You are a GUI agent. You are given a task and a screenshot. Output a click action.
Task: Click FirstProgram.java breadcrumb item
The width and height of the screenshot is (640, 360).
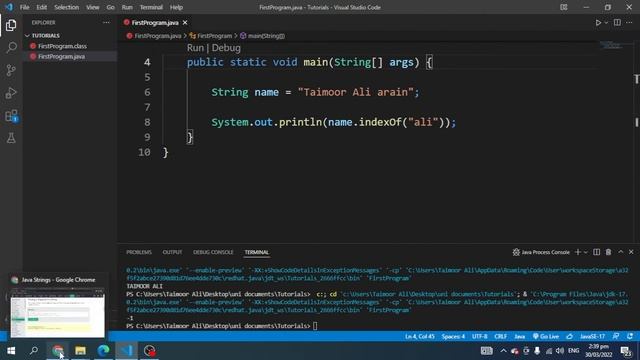pyautogui.click(x=158, y=36)
